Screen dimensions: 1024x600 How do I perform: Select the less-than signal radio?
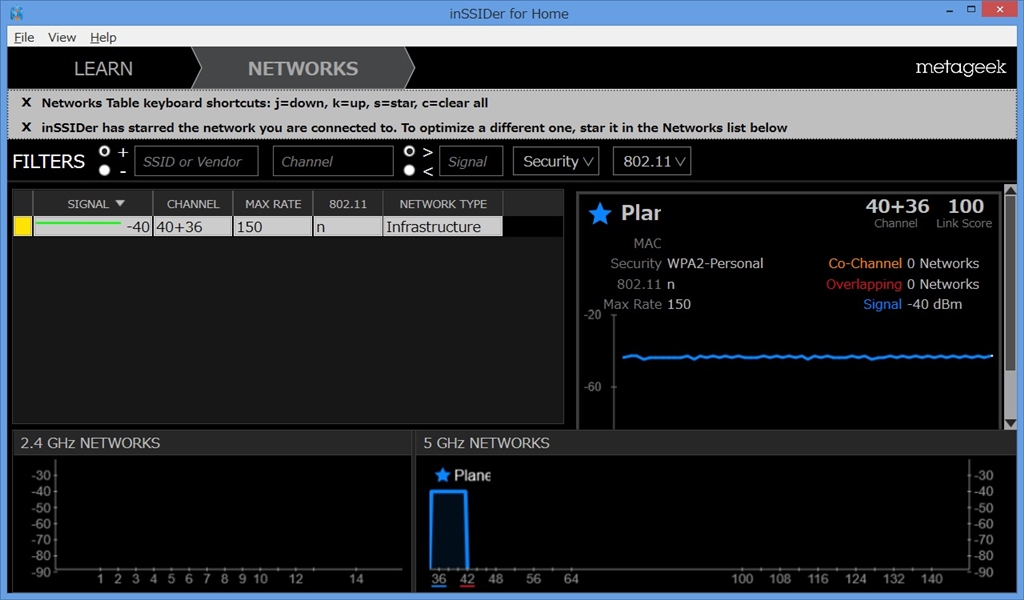409,170
